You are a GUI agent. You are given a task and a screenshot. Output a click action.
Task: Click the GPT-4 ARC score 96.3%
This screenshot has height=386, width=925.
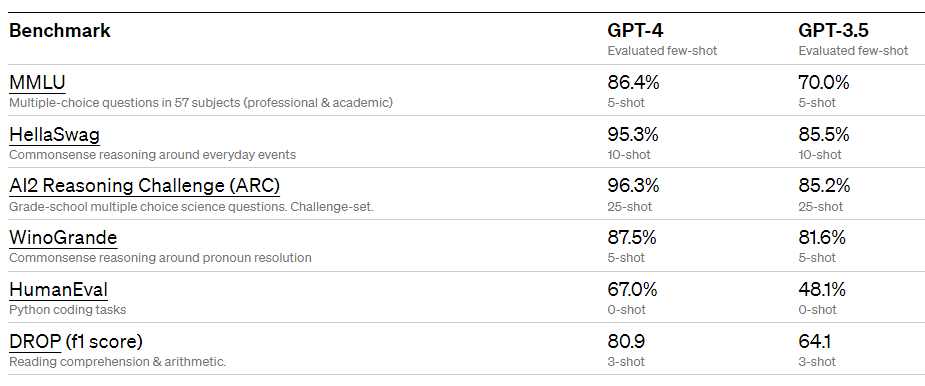point(633,186)
